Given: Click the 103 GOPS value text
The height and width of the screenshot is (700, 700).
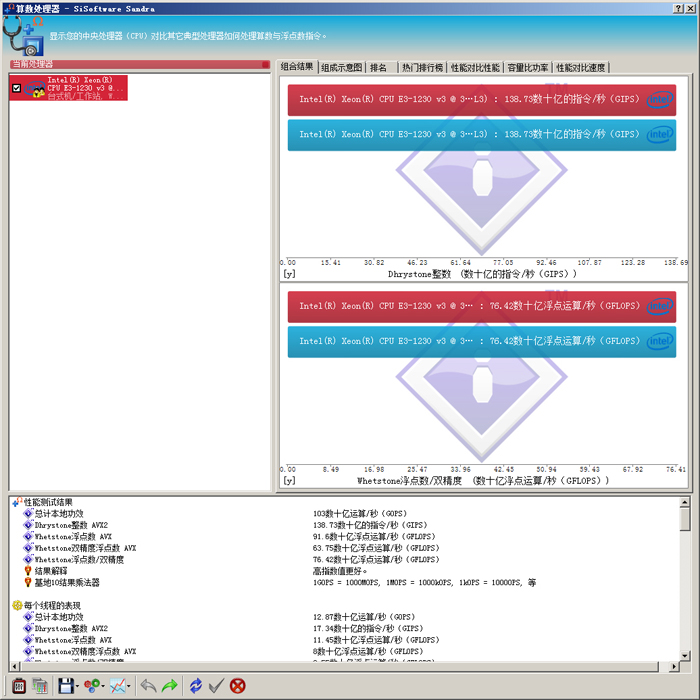Looking at the screenshot, I should point(360,514).
